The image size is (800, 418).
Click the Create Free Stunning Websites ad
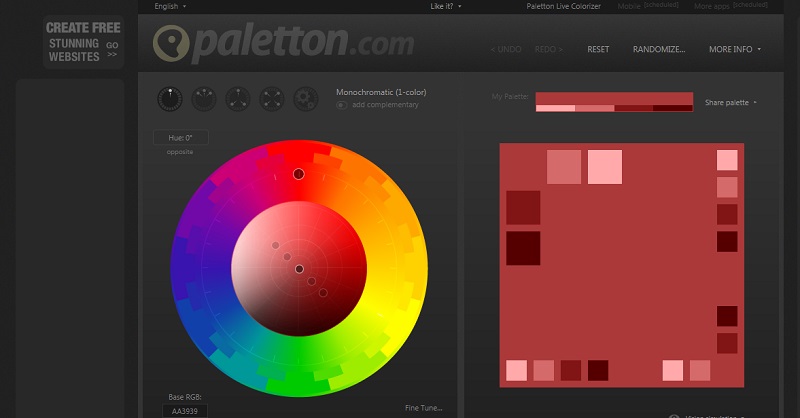83,42
